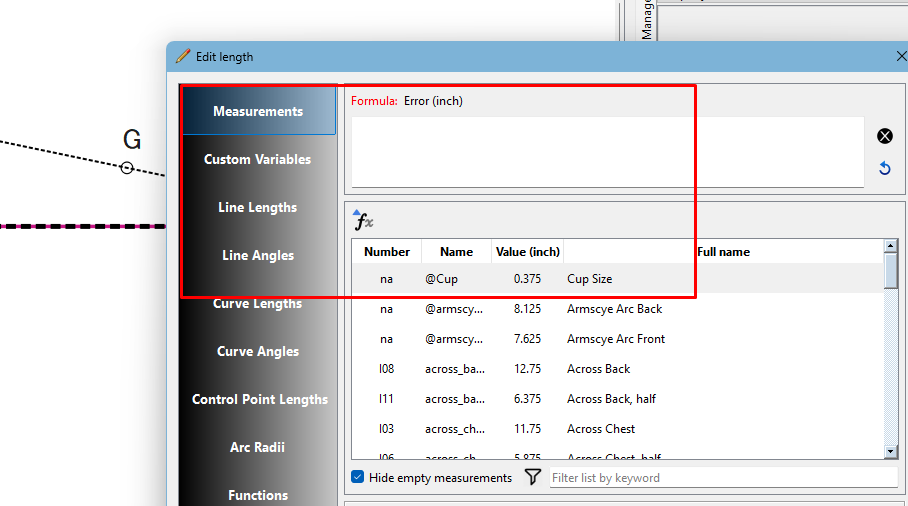This screenshot has width=908, height=506.
Task: Sort by Value (inch) column header
Action: click(x=527, y=252)
